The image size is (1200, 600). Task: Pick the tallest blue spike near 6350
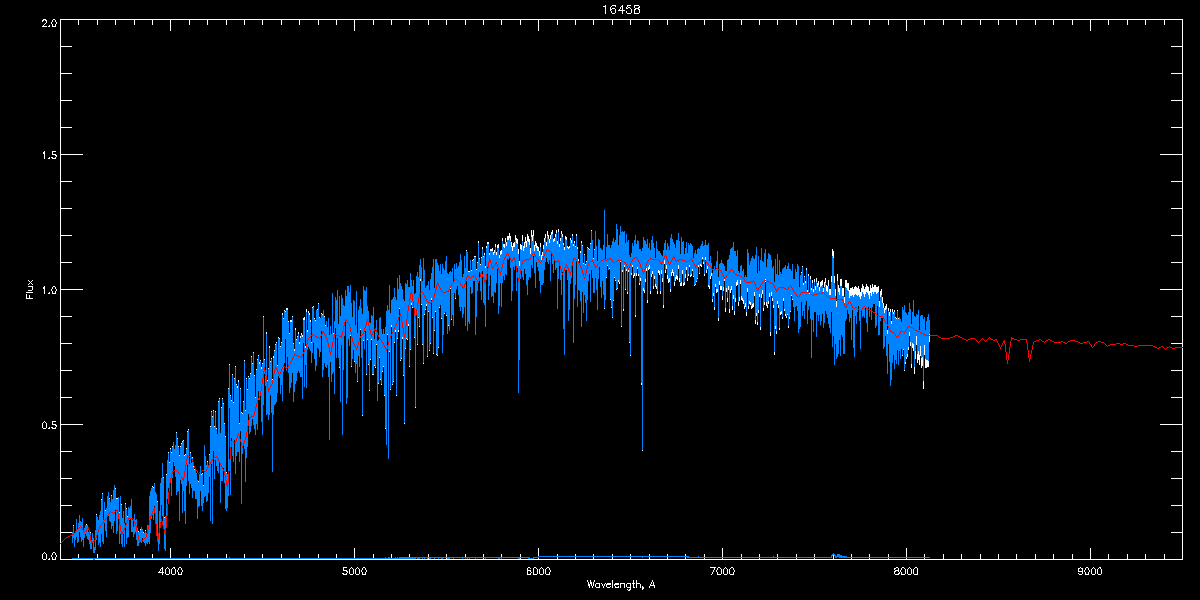tap(604, 212)
